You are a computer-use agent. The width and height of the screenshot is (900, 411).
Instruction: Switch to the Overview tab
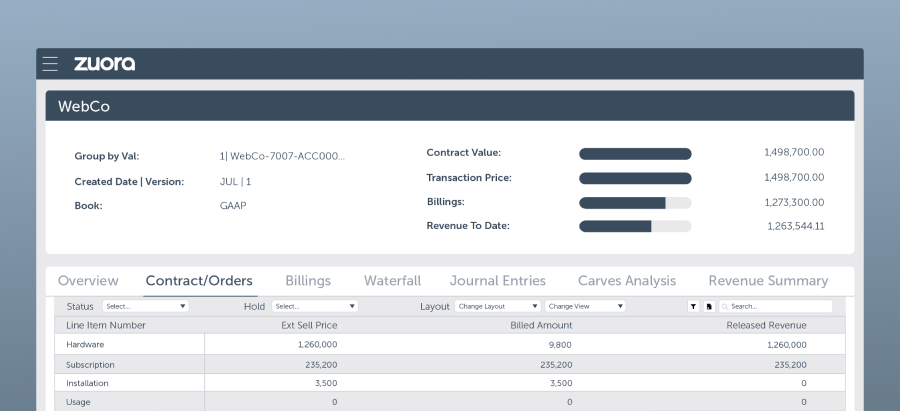[x=88, y=281]
